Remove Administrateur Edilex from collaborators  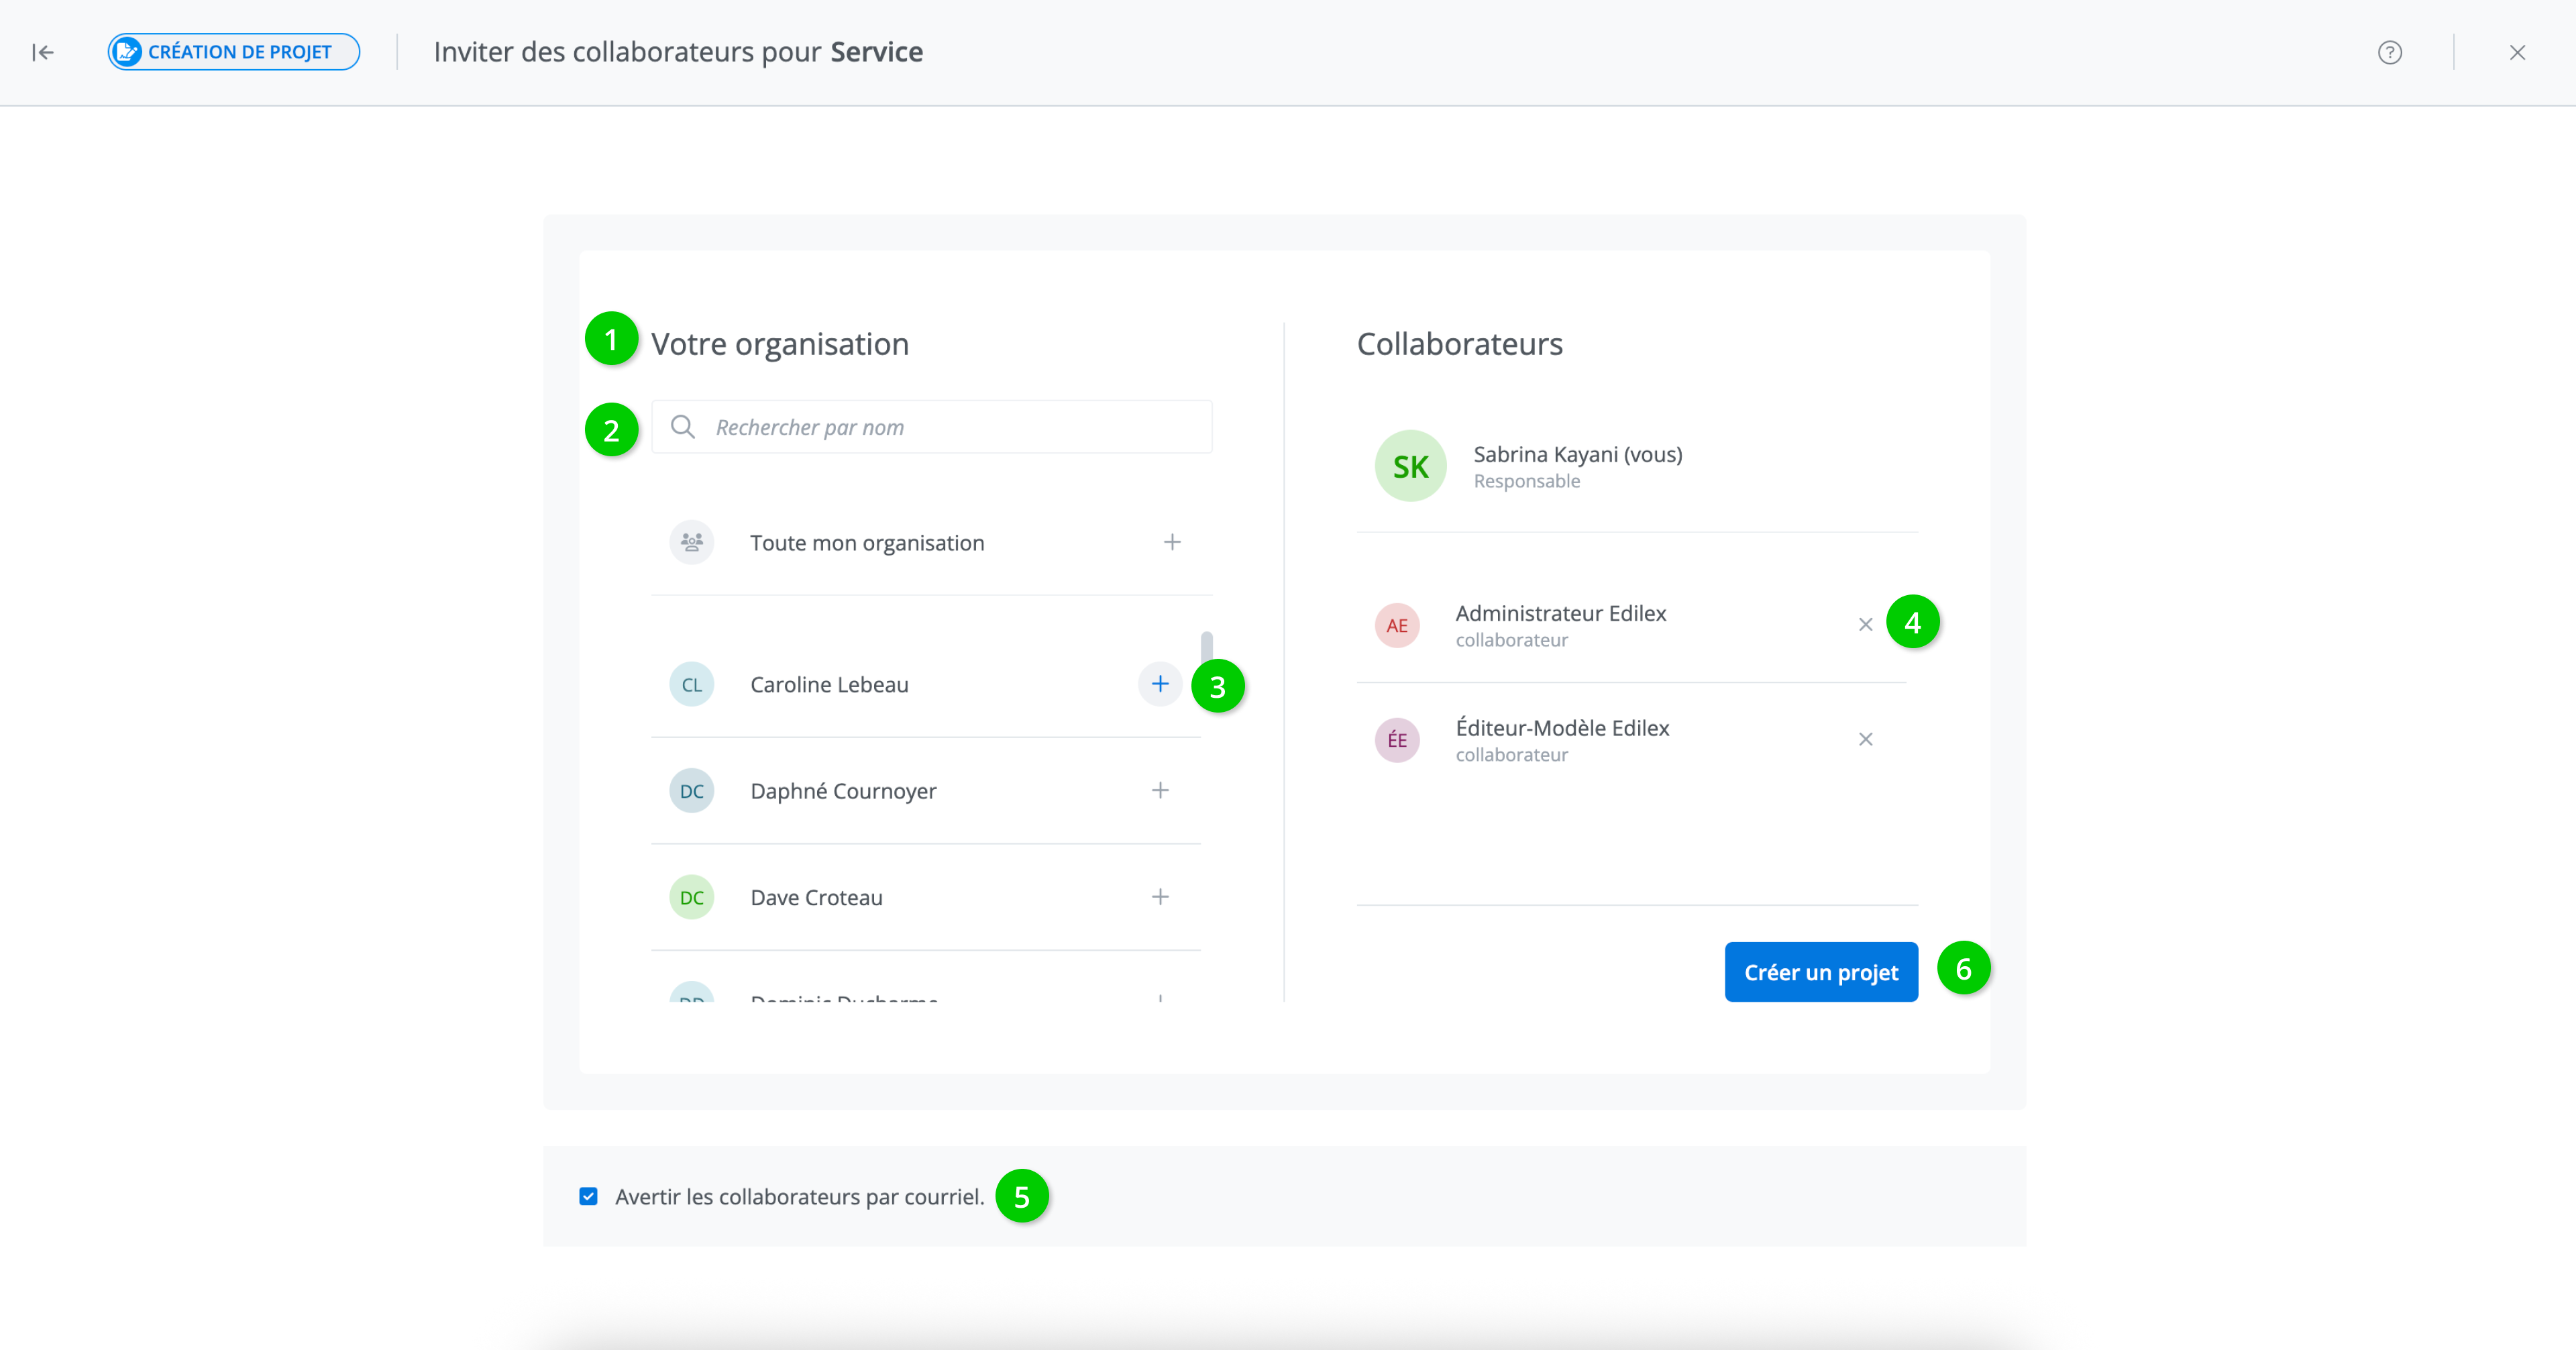point(1865,625)
